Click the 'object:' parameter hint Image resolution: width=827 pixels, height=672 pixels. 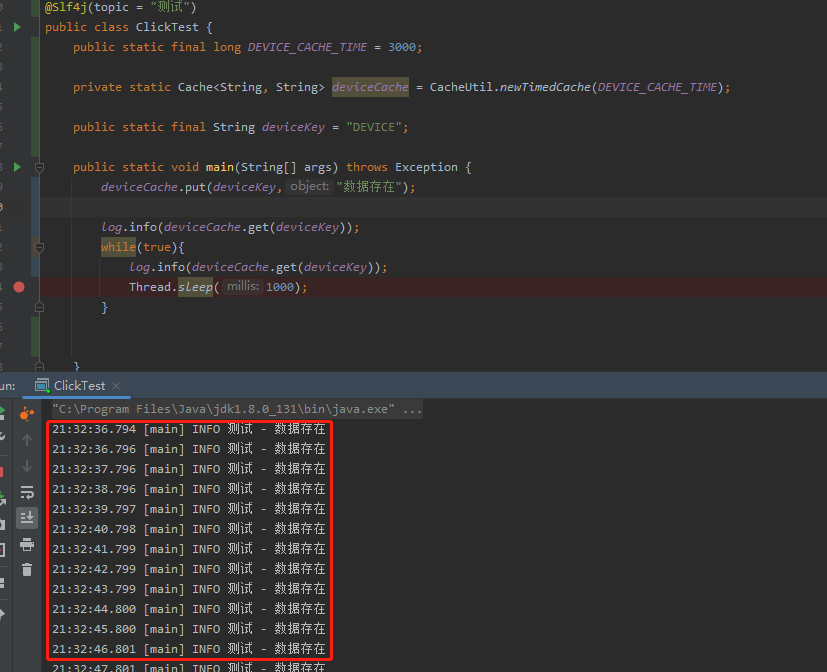pyautogui.click(x=309, y=187)
